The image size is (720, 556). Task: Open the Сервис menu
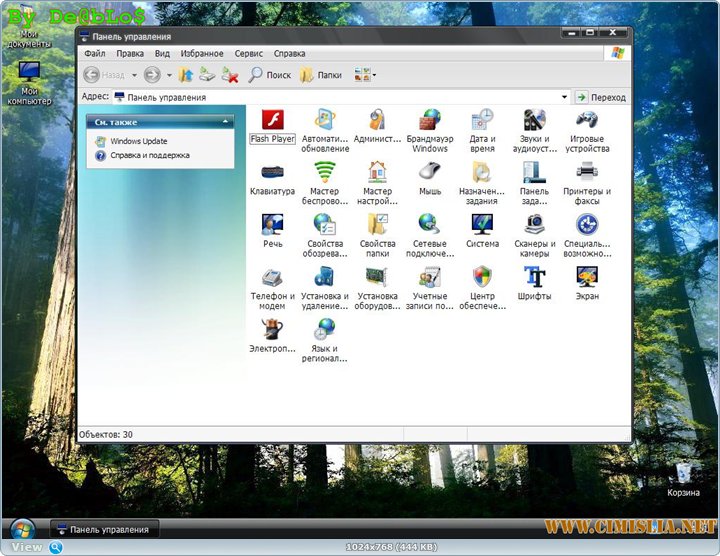(249, 53)
